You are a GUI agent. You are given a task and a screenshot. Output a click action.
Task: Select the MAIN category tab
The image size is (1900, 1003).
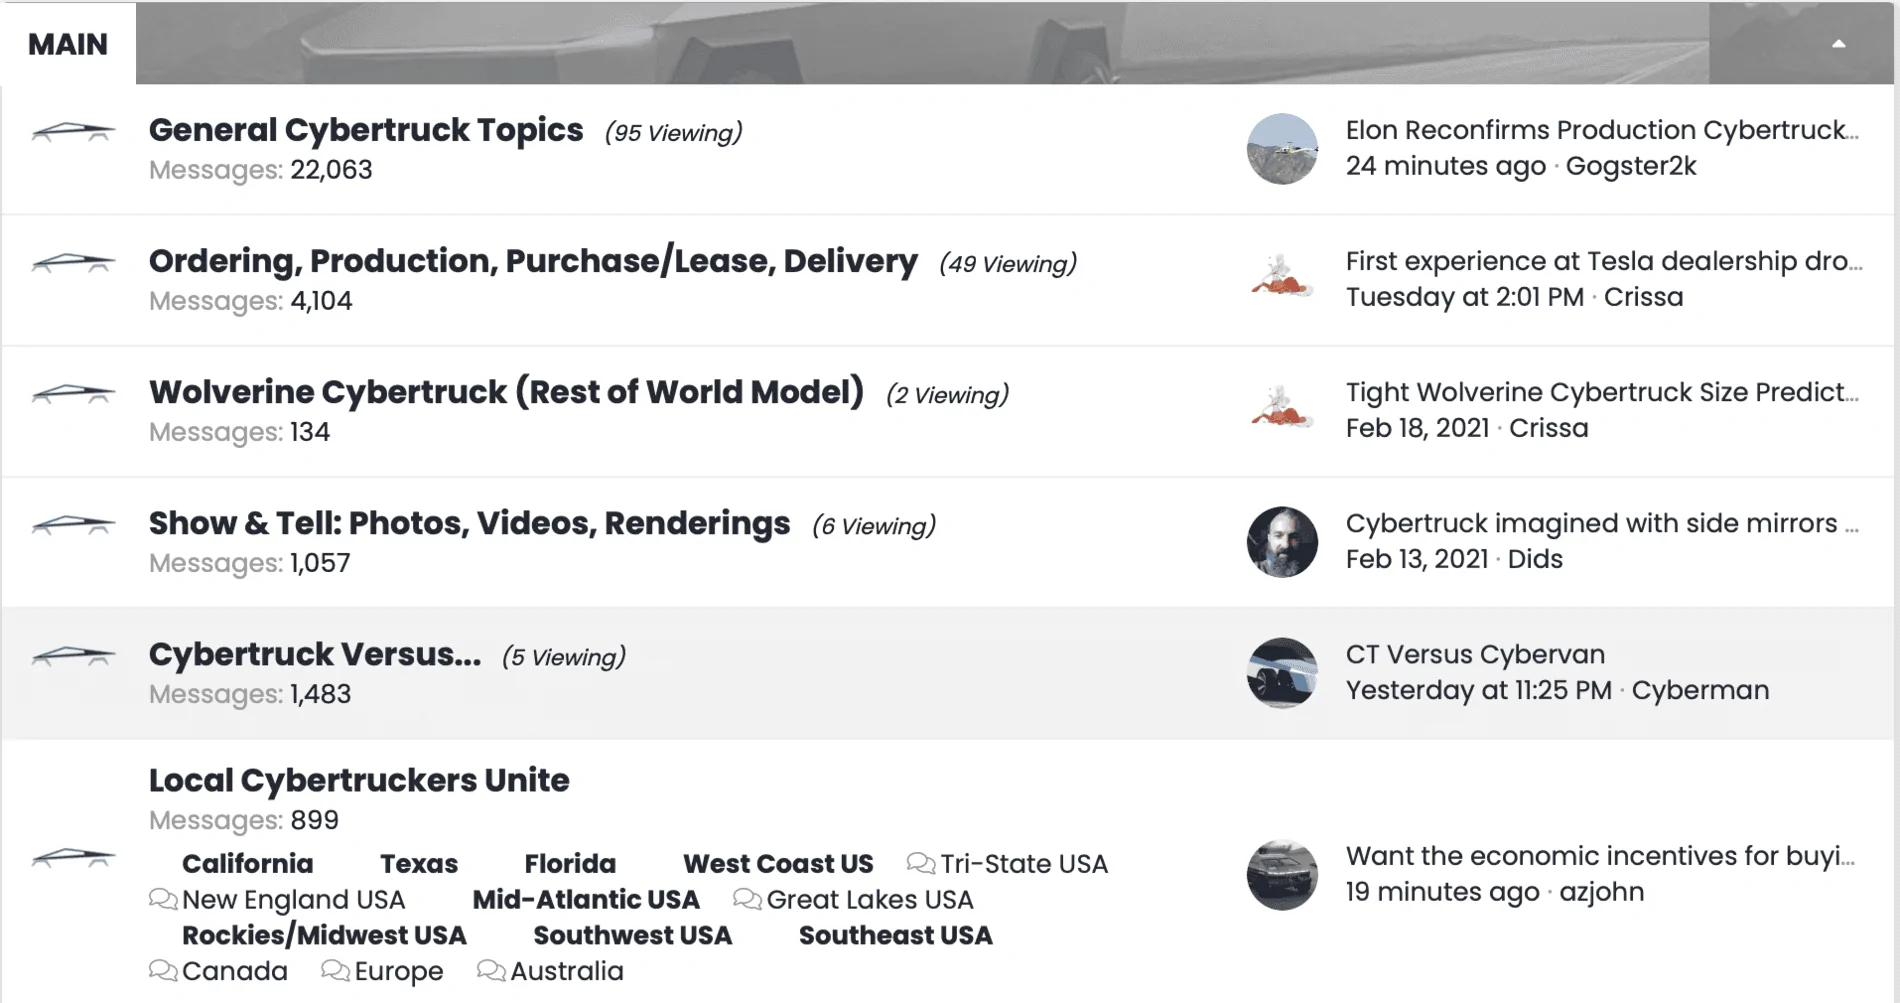(x=68, y=44)
